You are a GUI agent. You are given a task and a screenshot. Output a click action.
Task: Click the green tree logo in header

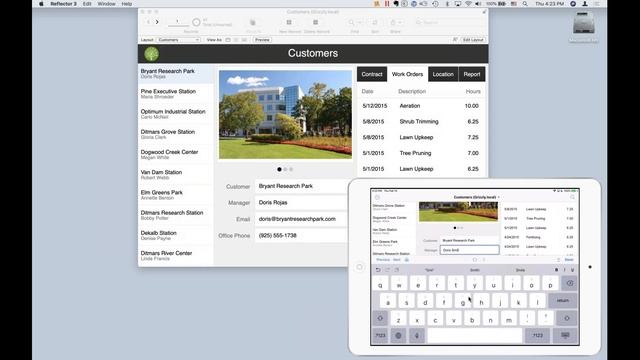pos(151,54)
